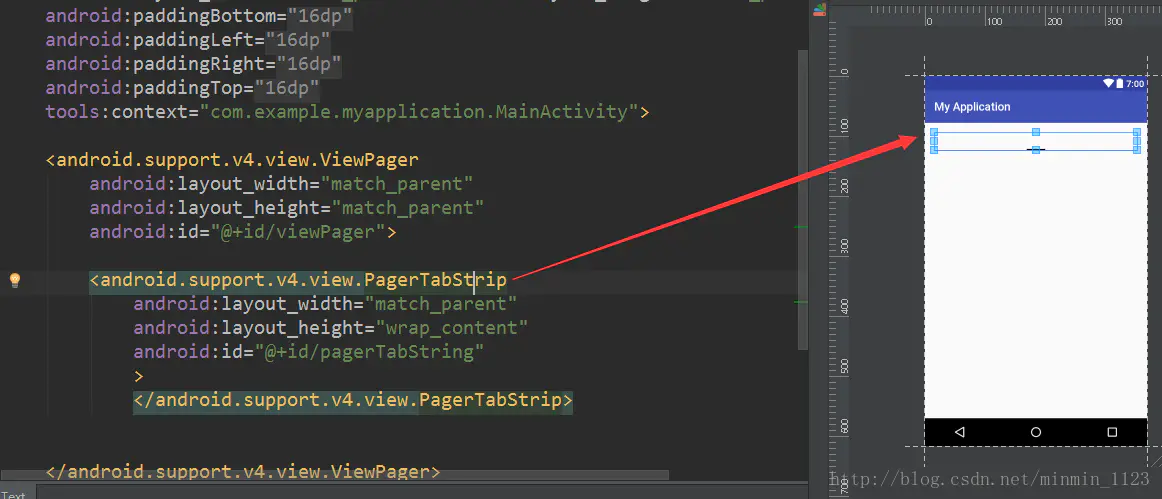The width and height of the screenshot is (1162, 499).
Task: Place cursor on android:paddingLeft="16dp" line
Action: click(188, 39)
